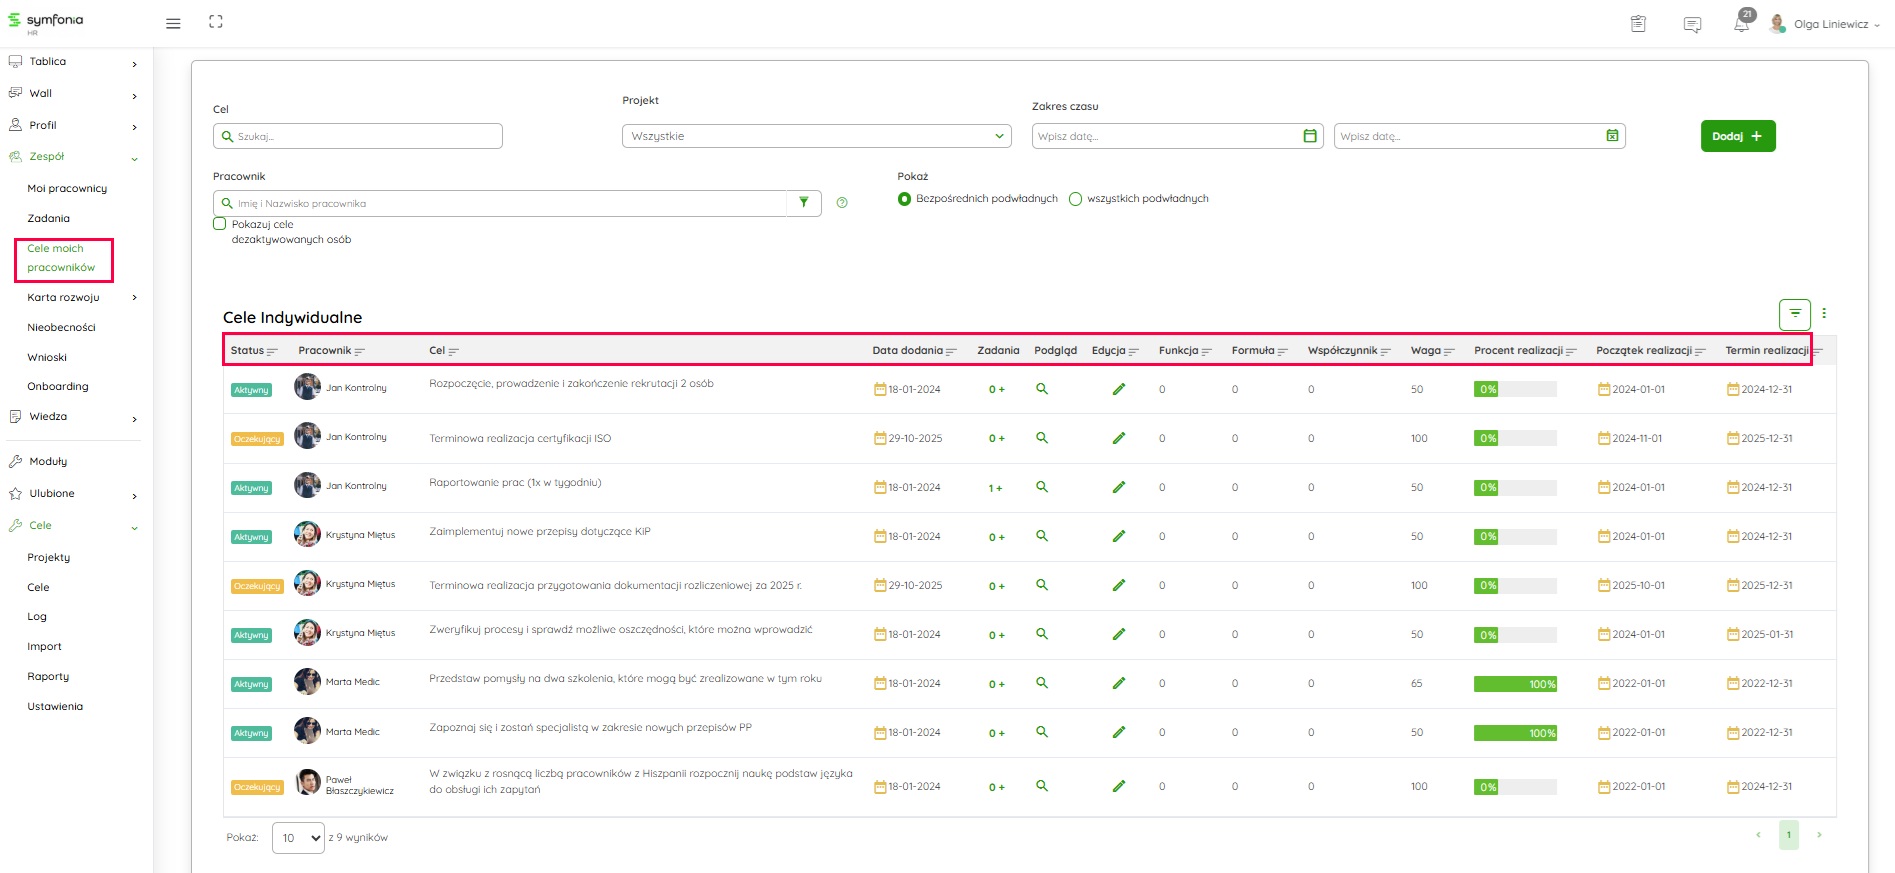Click the 100% progress bar of Marta Medic's first goal
This screenshot has height=873, width=1895.
(x=1514, y=684)
